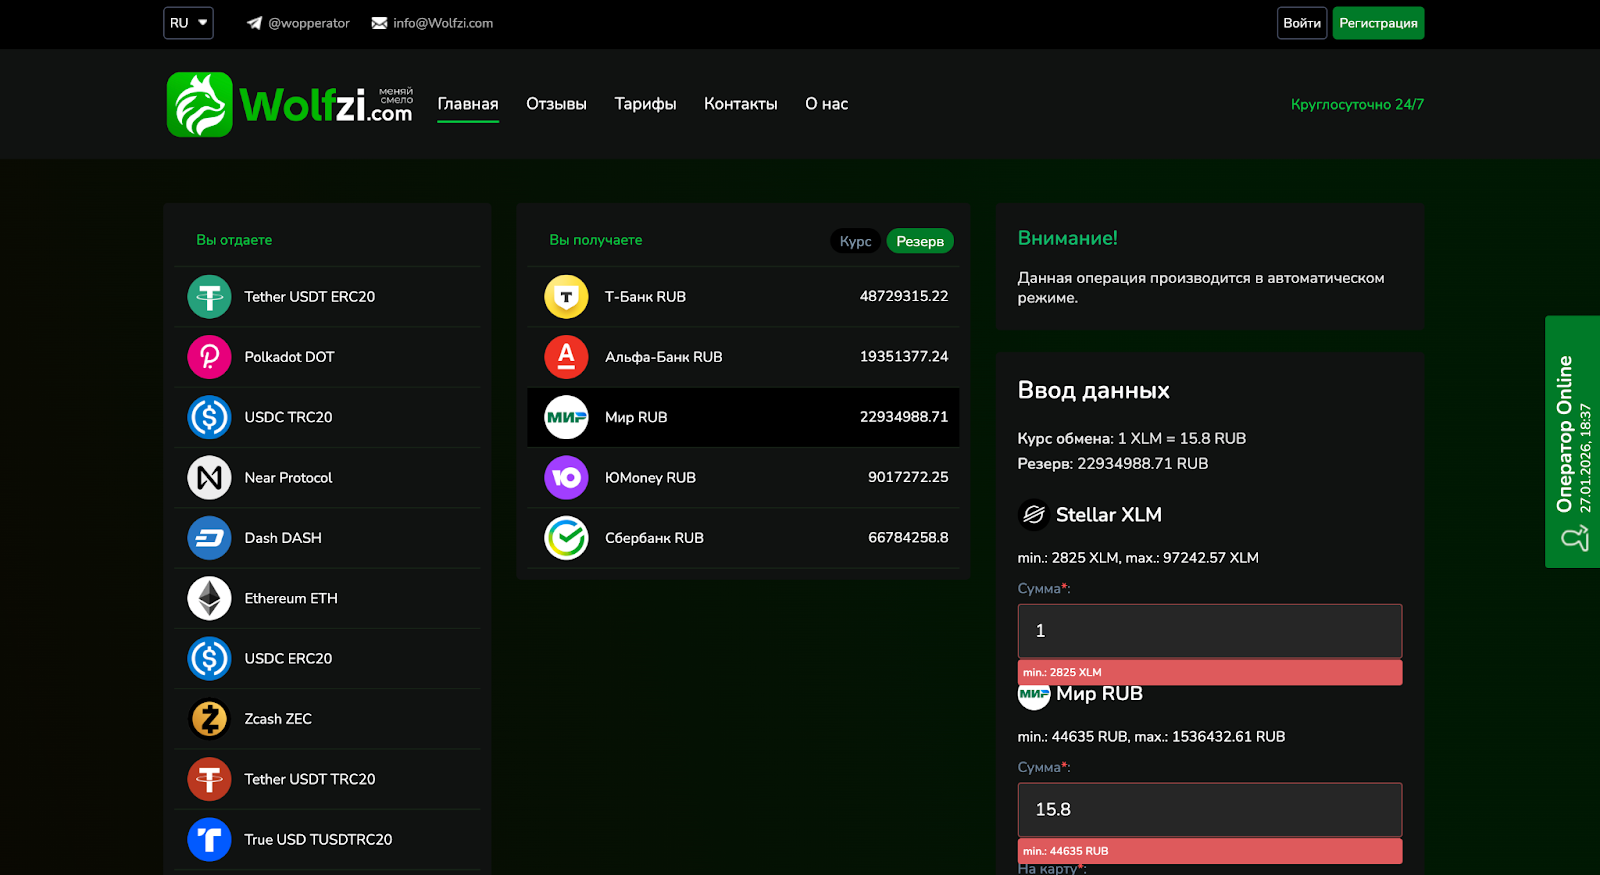
Task: Click the Telegram @wopperator icon
Action: tap(254, 23)
